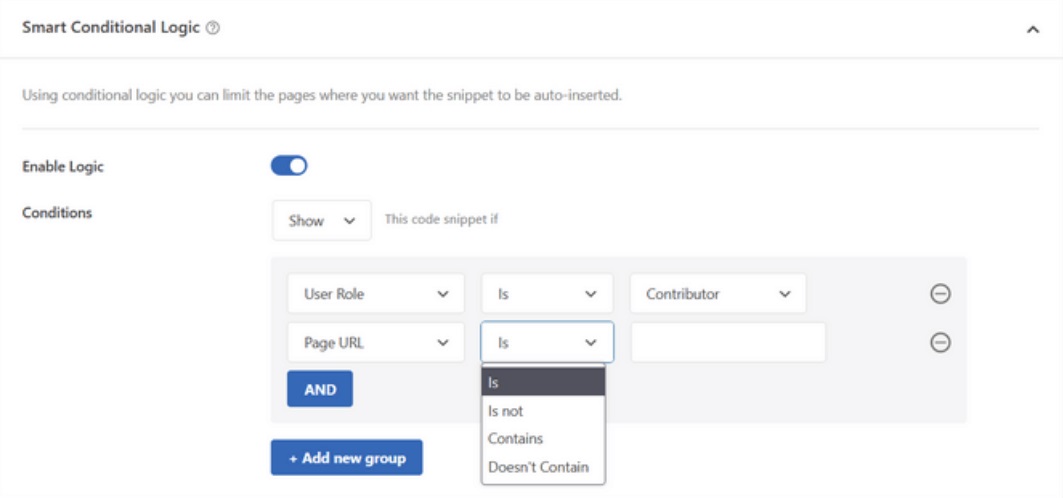Click the Enable Logic label
The height and width of the screenshot is (498, 1063).
pyautogui.click(x=63, y=166)
